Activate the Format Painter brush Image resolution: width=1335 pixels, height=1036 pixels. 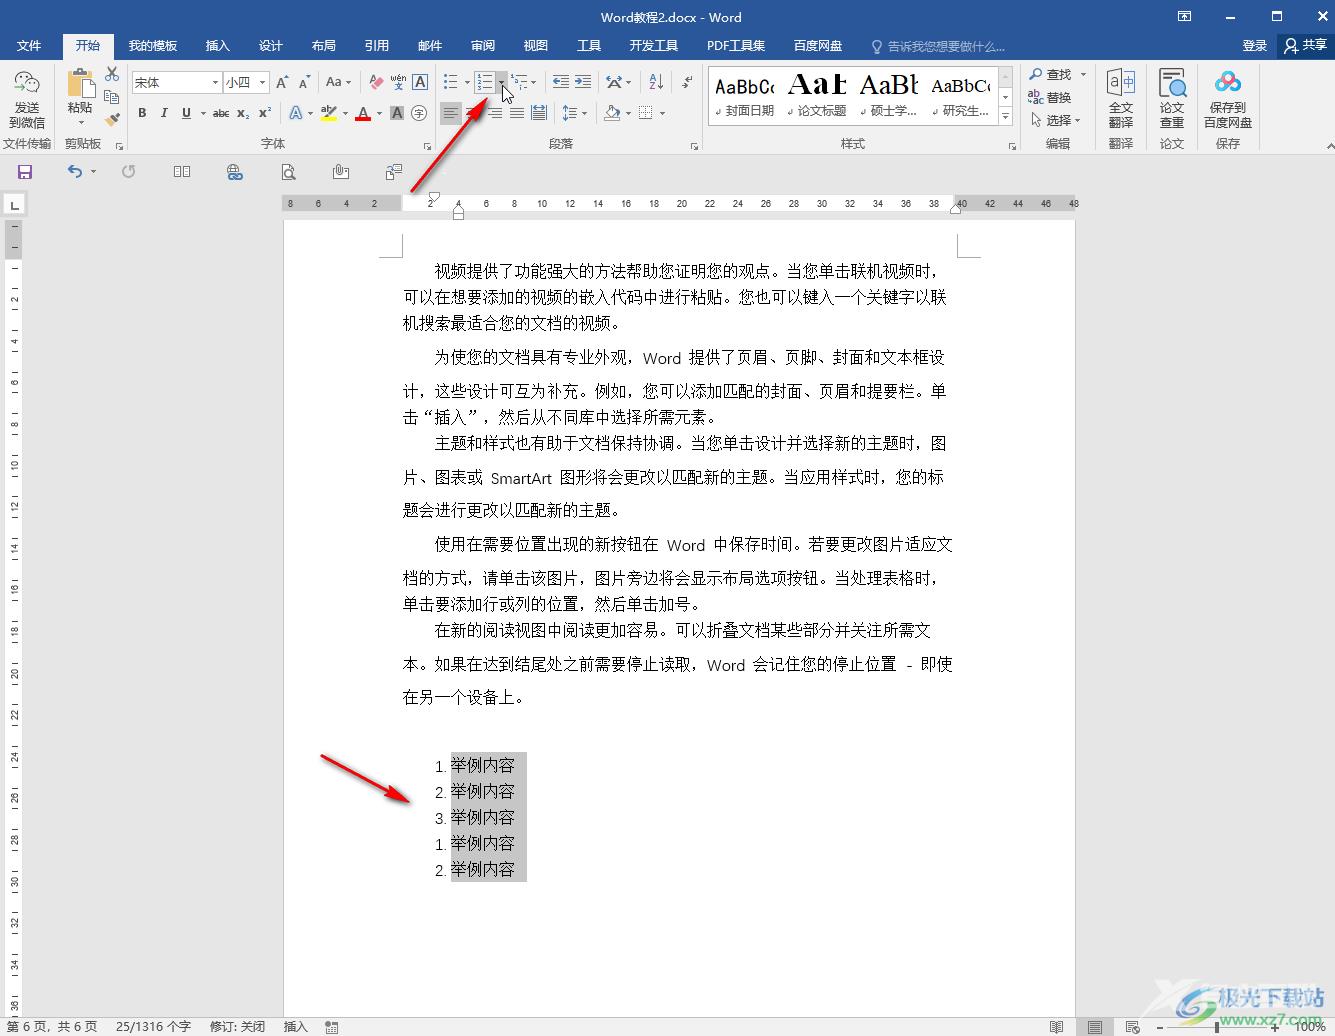pos(112,119)
